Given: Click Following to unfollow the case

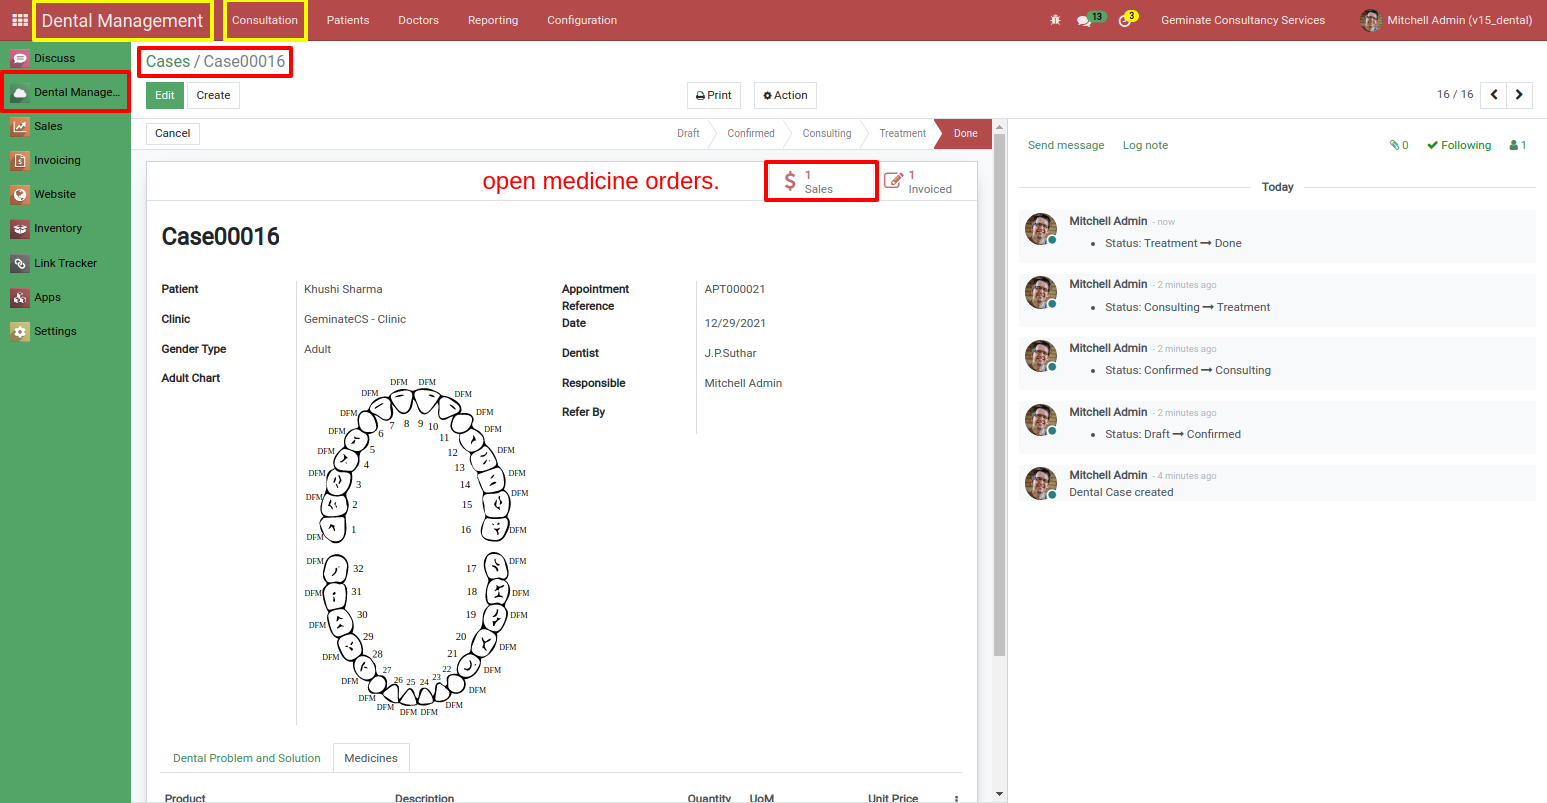Looking at the screenshot, I should (1458, 144).
